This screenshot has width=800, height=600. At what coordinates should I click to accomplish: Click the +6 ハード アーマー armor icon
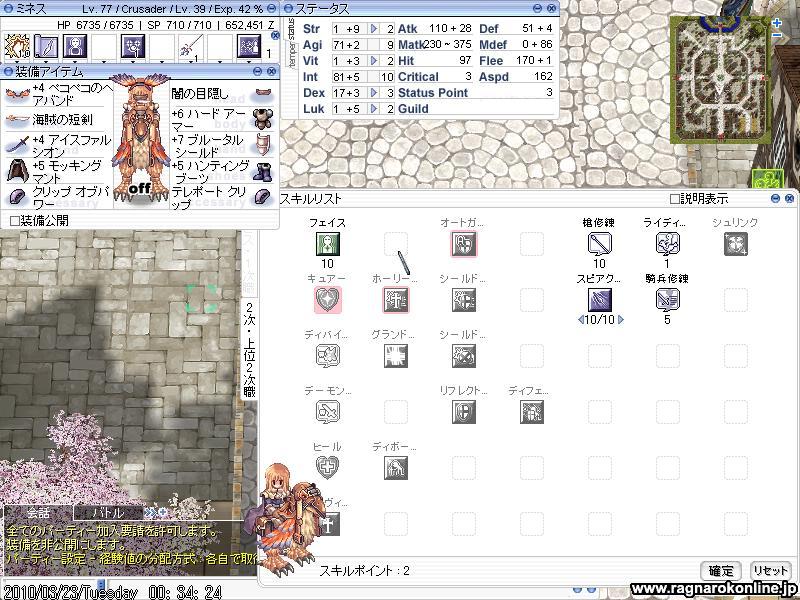(263, 118)
